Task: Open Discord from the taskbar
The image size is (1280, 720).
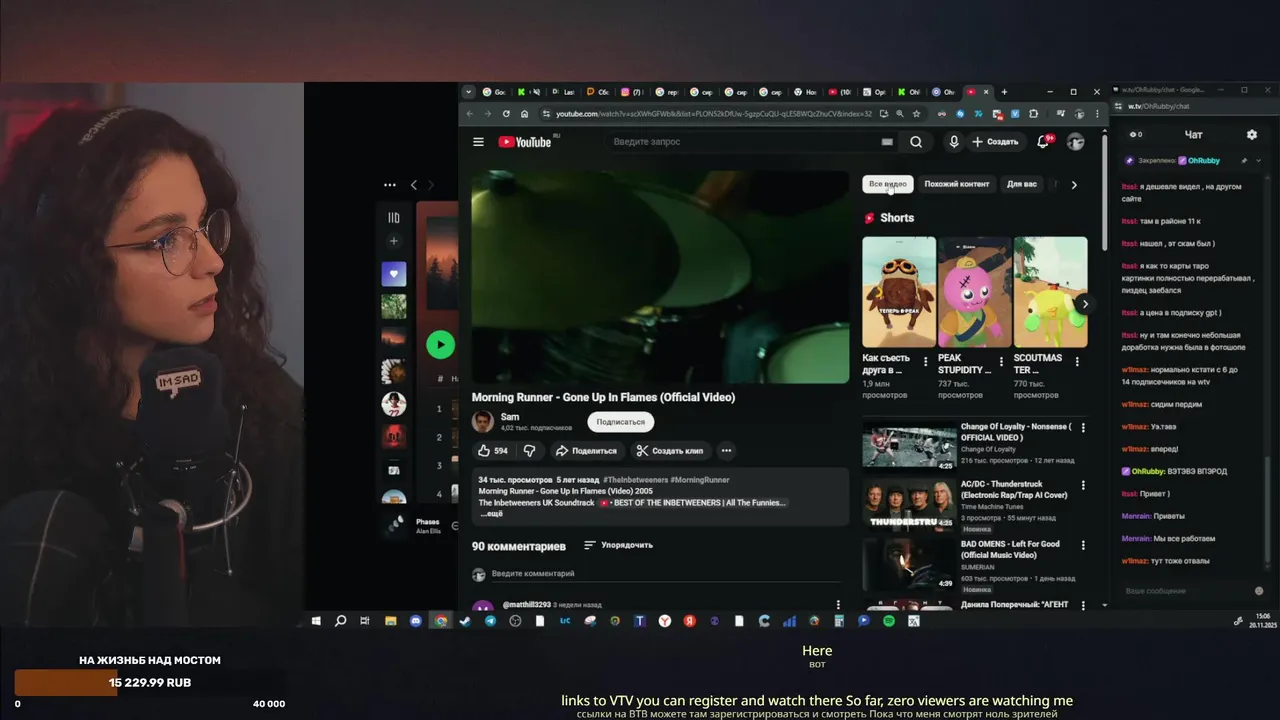Action: click(416, 621)
